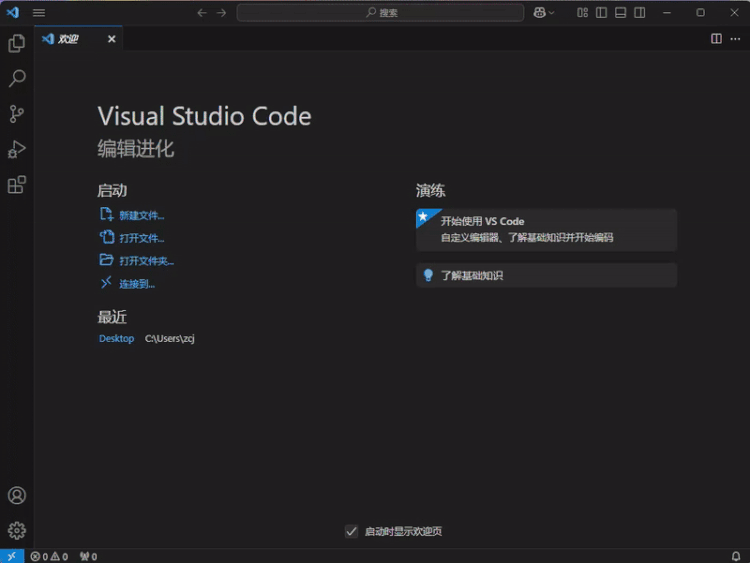750x563 pixels.
Task: Click the star badge on 开始使用 VS Code
Action: pyautogui.click(x=423, y=217)
